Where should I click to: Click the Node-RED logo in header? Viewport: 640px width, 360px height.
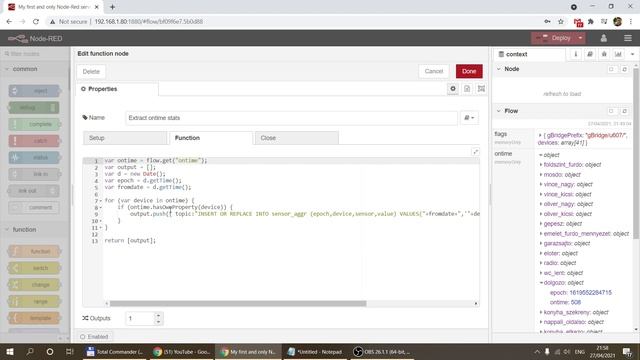click(35, 38)
